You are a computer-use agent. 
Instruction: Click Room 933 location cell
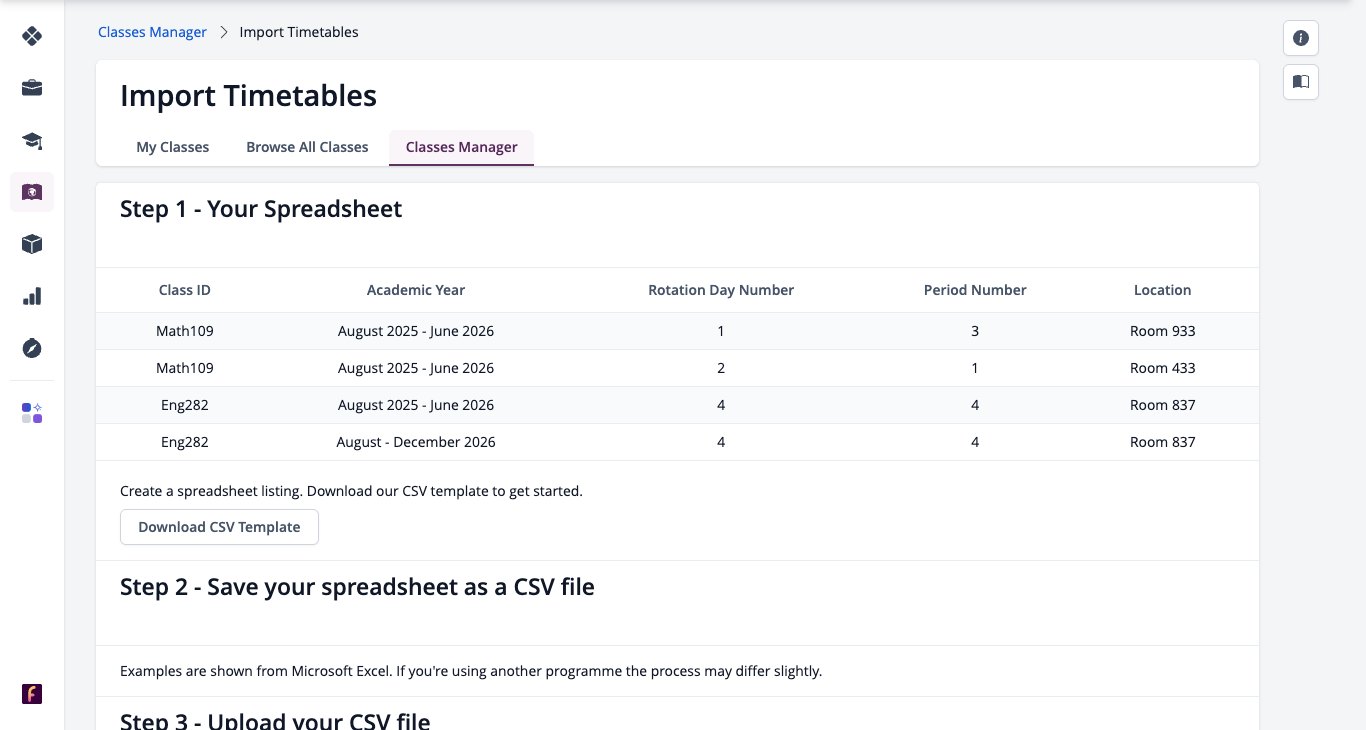coord(1163,331)
